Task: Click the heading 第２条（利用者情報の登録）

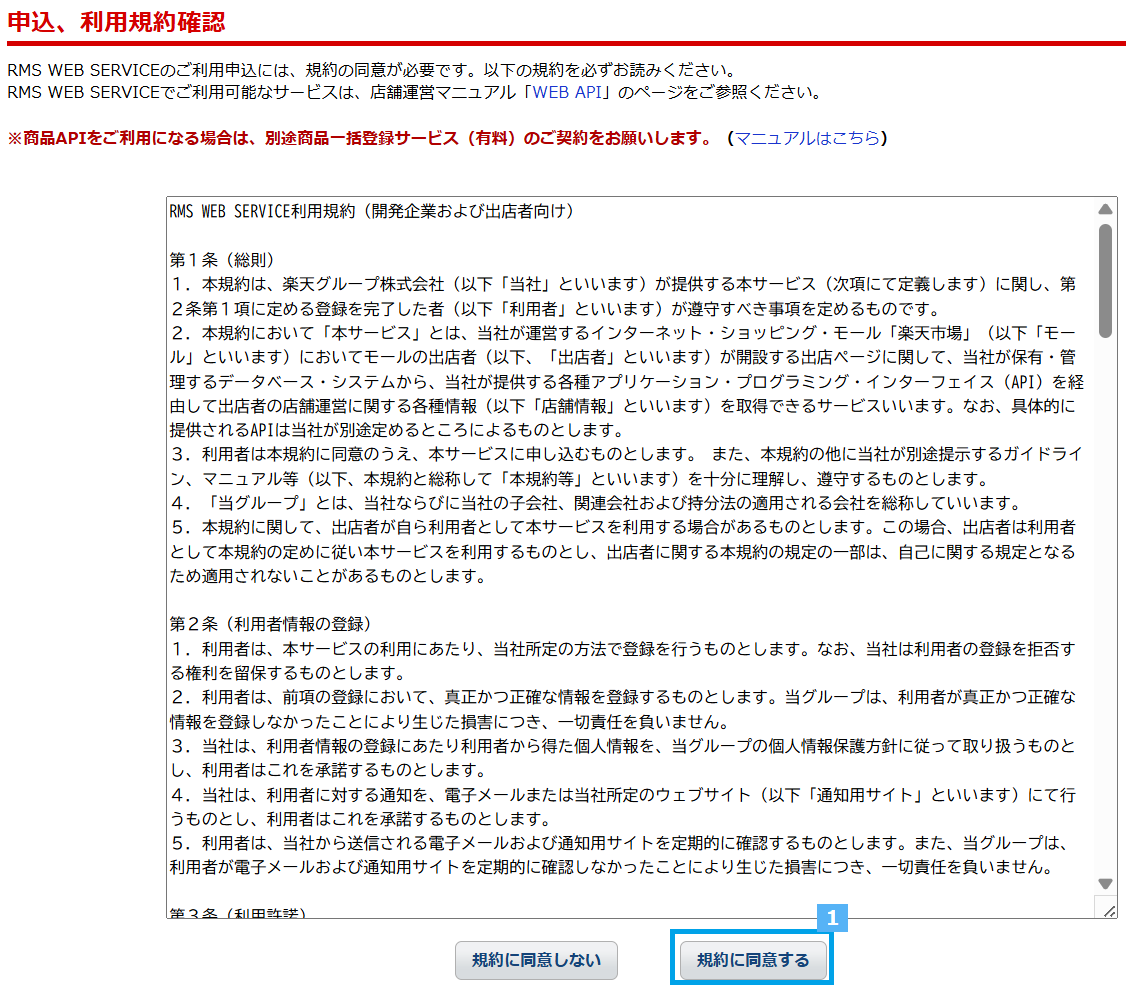Action: pyautogui.click(x=270, y=624)
